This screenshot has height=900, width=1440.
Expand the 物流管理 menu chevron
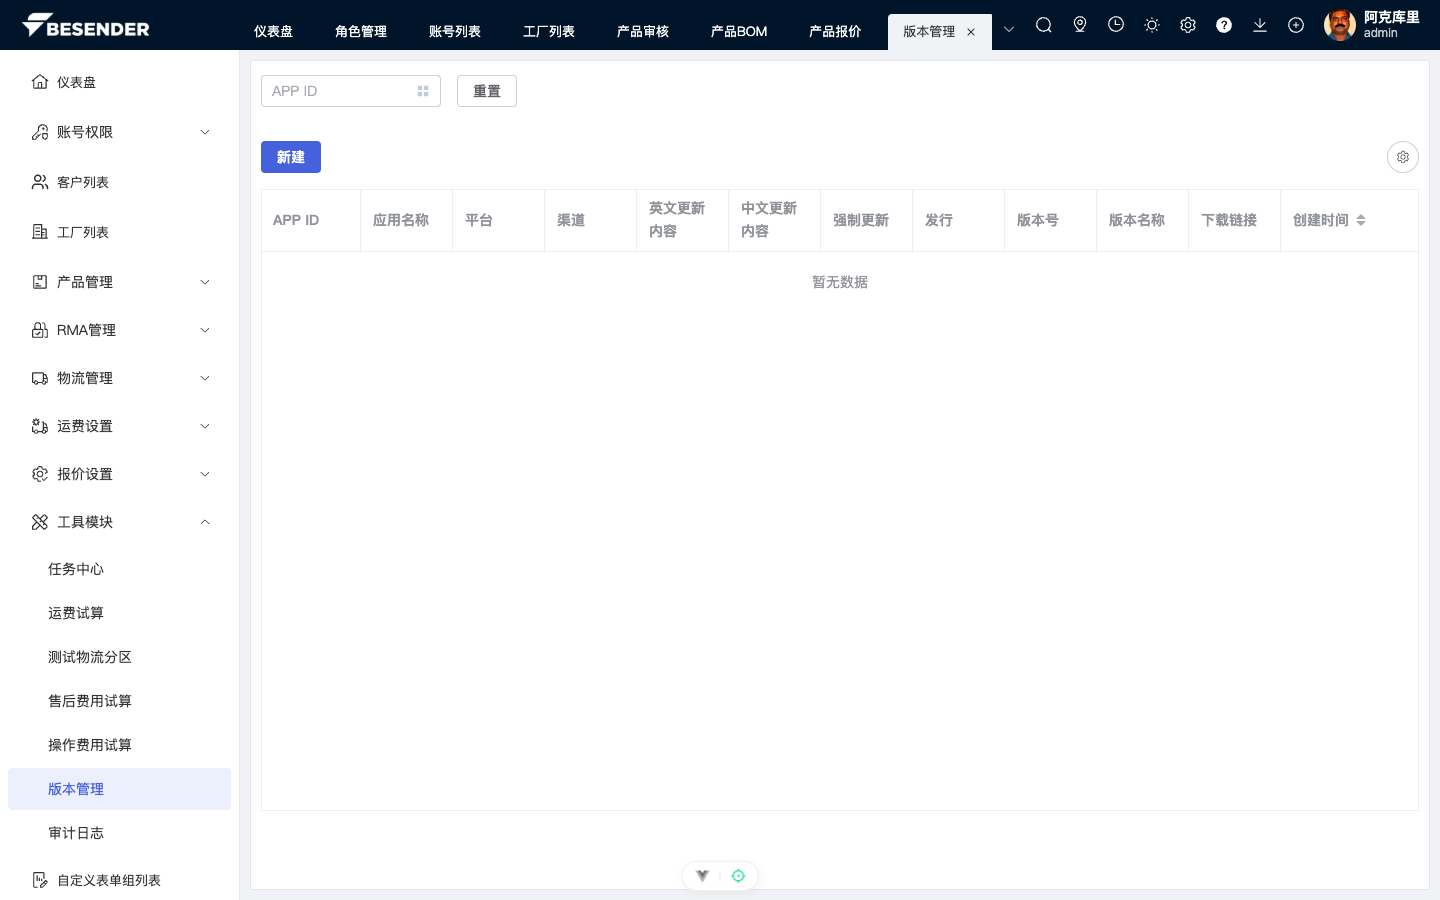(x=205, y=378)
